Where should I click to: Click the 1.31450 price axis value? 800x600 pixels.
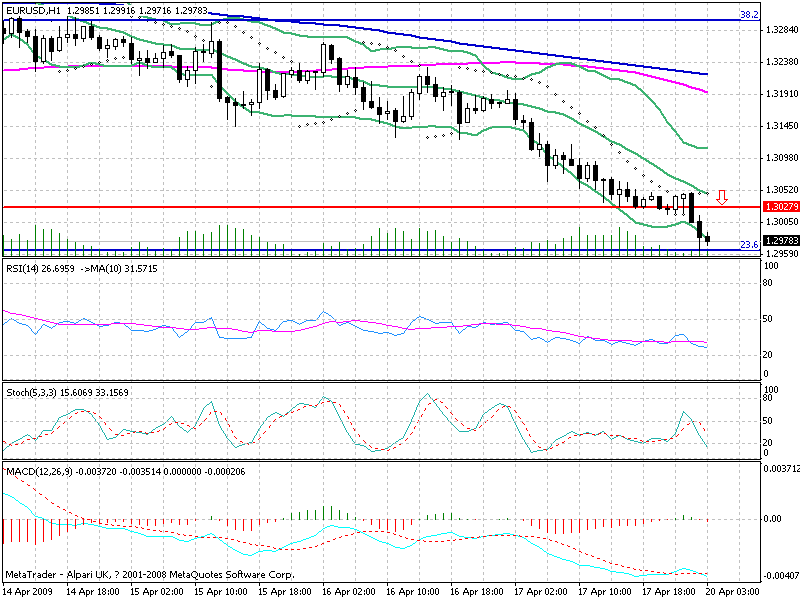782,126
